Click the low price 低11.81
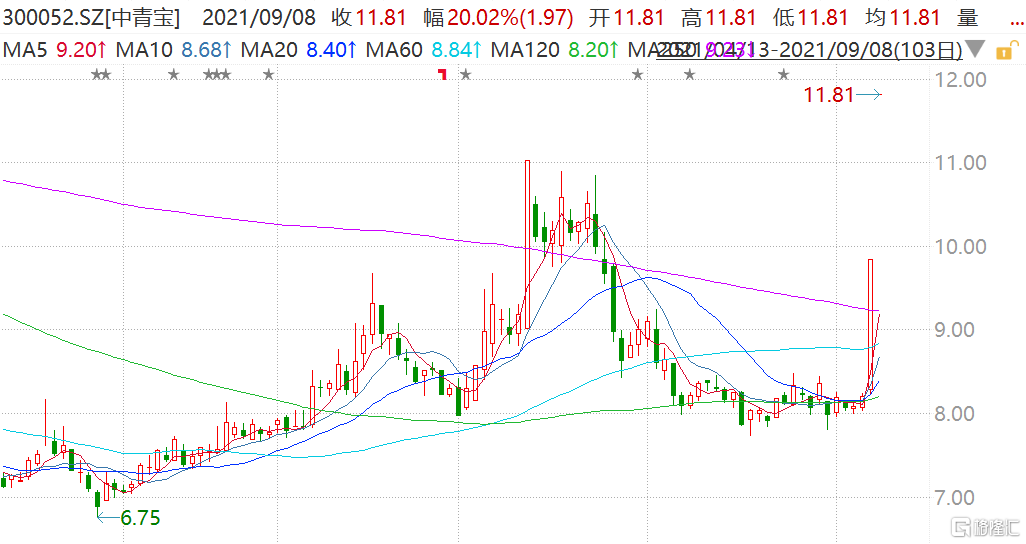Image resolution: width=1026 pixels, height=544 pixels. (x=811, y=18)
